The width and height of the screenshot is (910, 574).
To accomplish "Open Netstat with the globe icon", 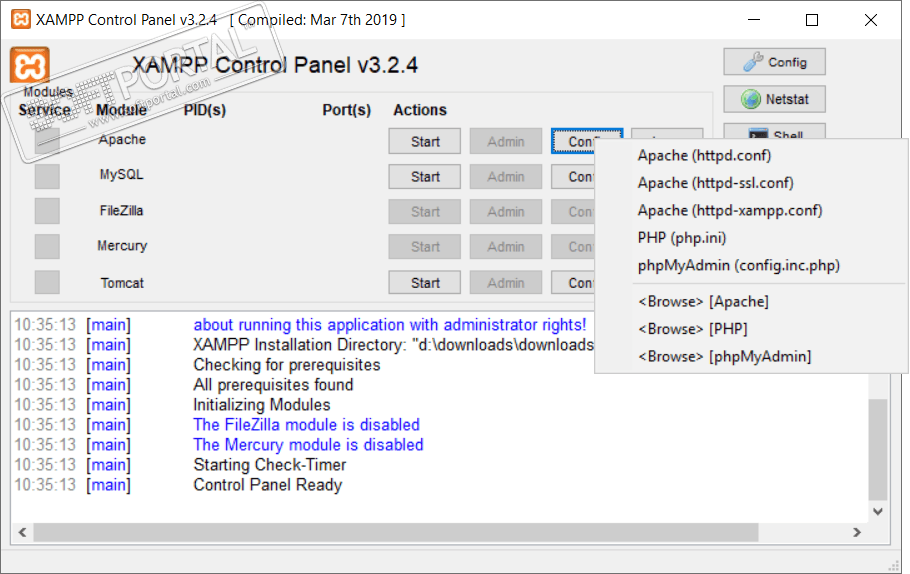I will pyautogui.click(x=774, y=99).
